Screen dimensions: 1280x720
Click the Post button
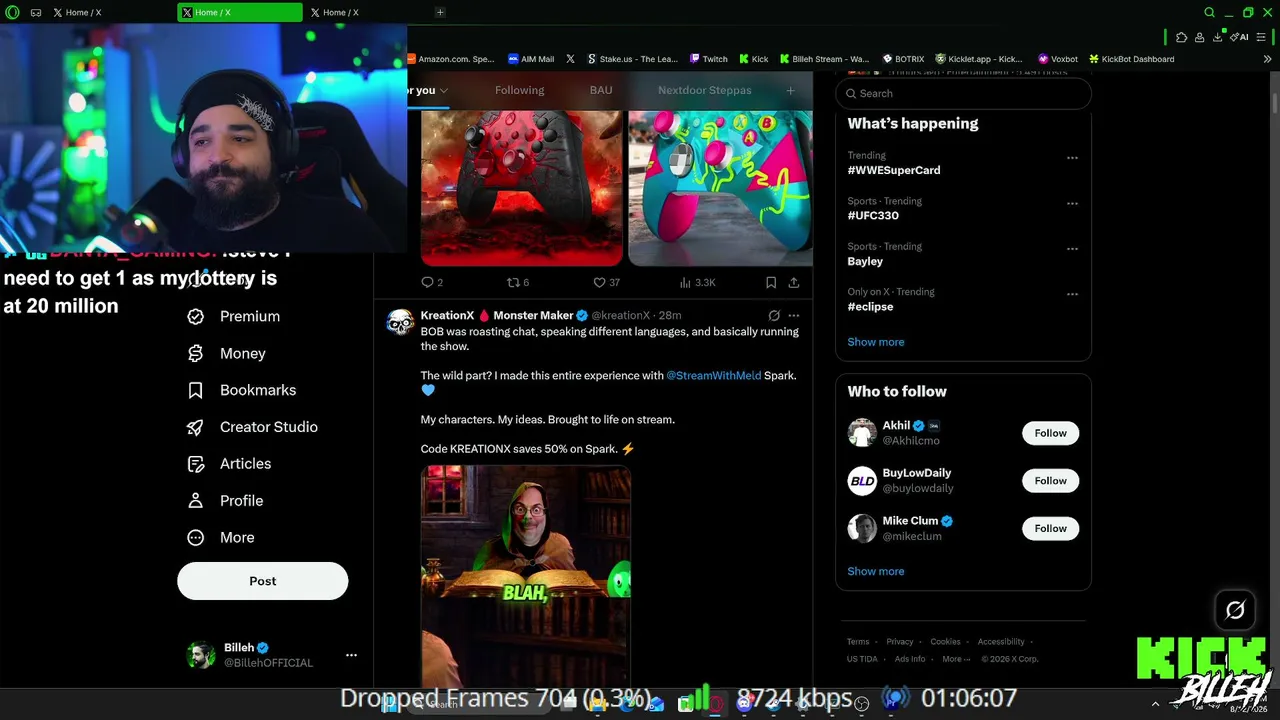(x=263, y=581)
